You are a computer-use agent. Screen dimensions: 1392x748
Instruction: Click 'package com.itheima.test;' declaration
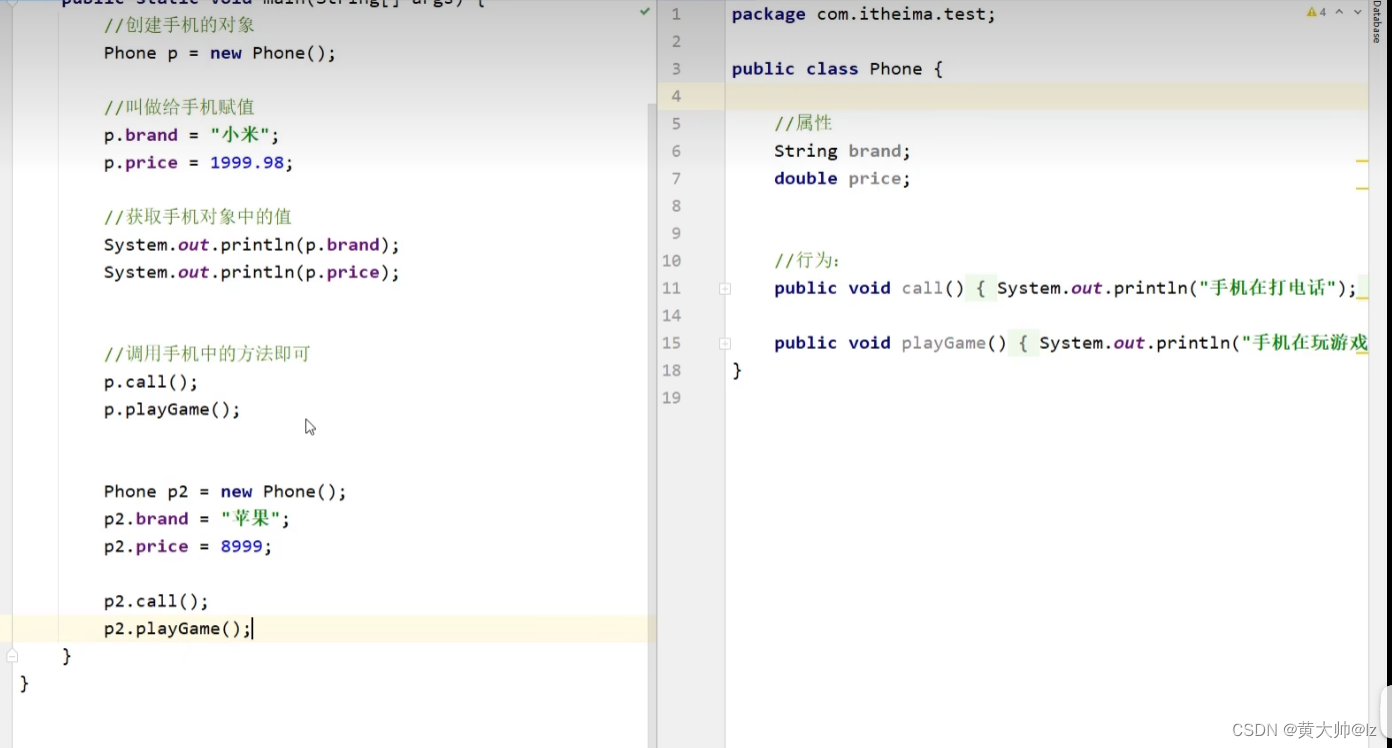click(x=863, y=14)
